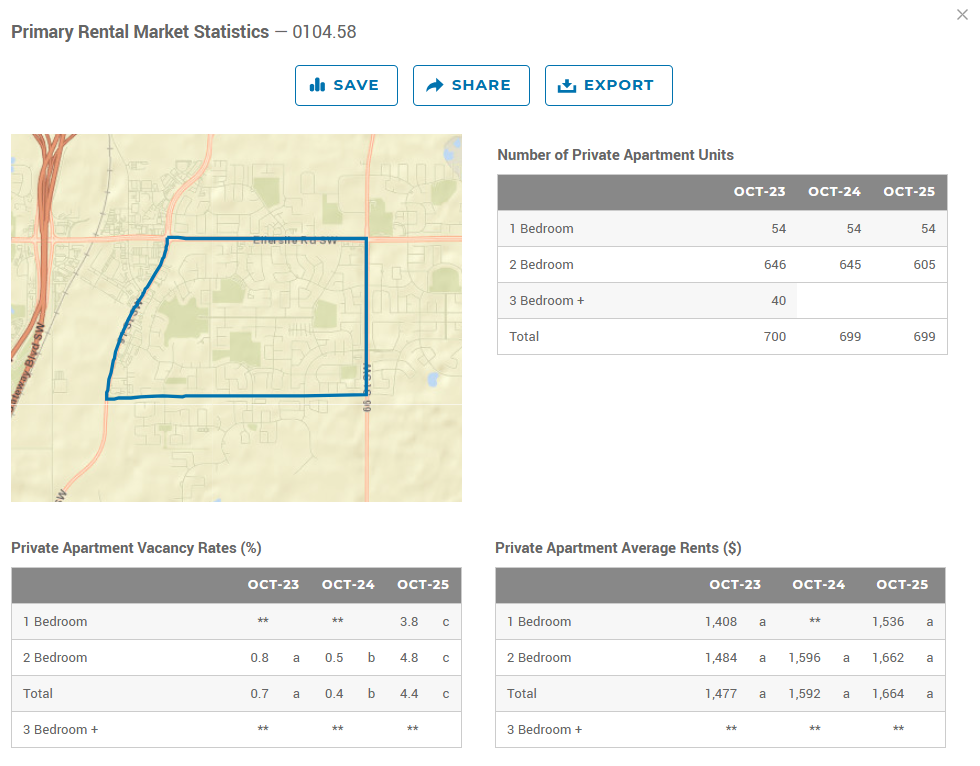This screenshot has width=980, height=766.
Task: Select OCT-24 header in Average Rents table
Action: tap(818, 585)
